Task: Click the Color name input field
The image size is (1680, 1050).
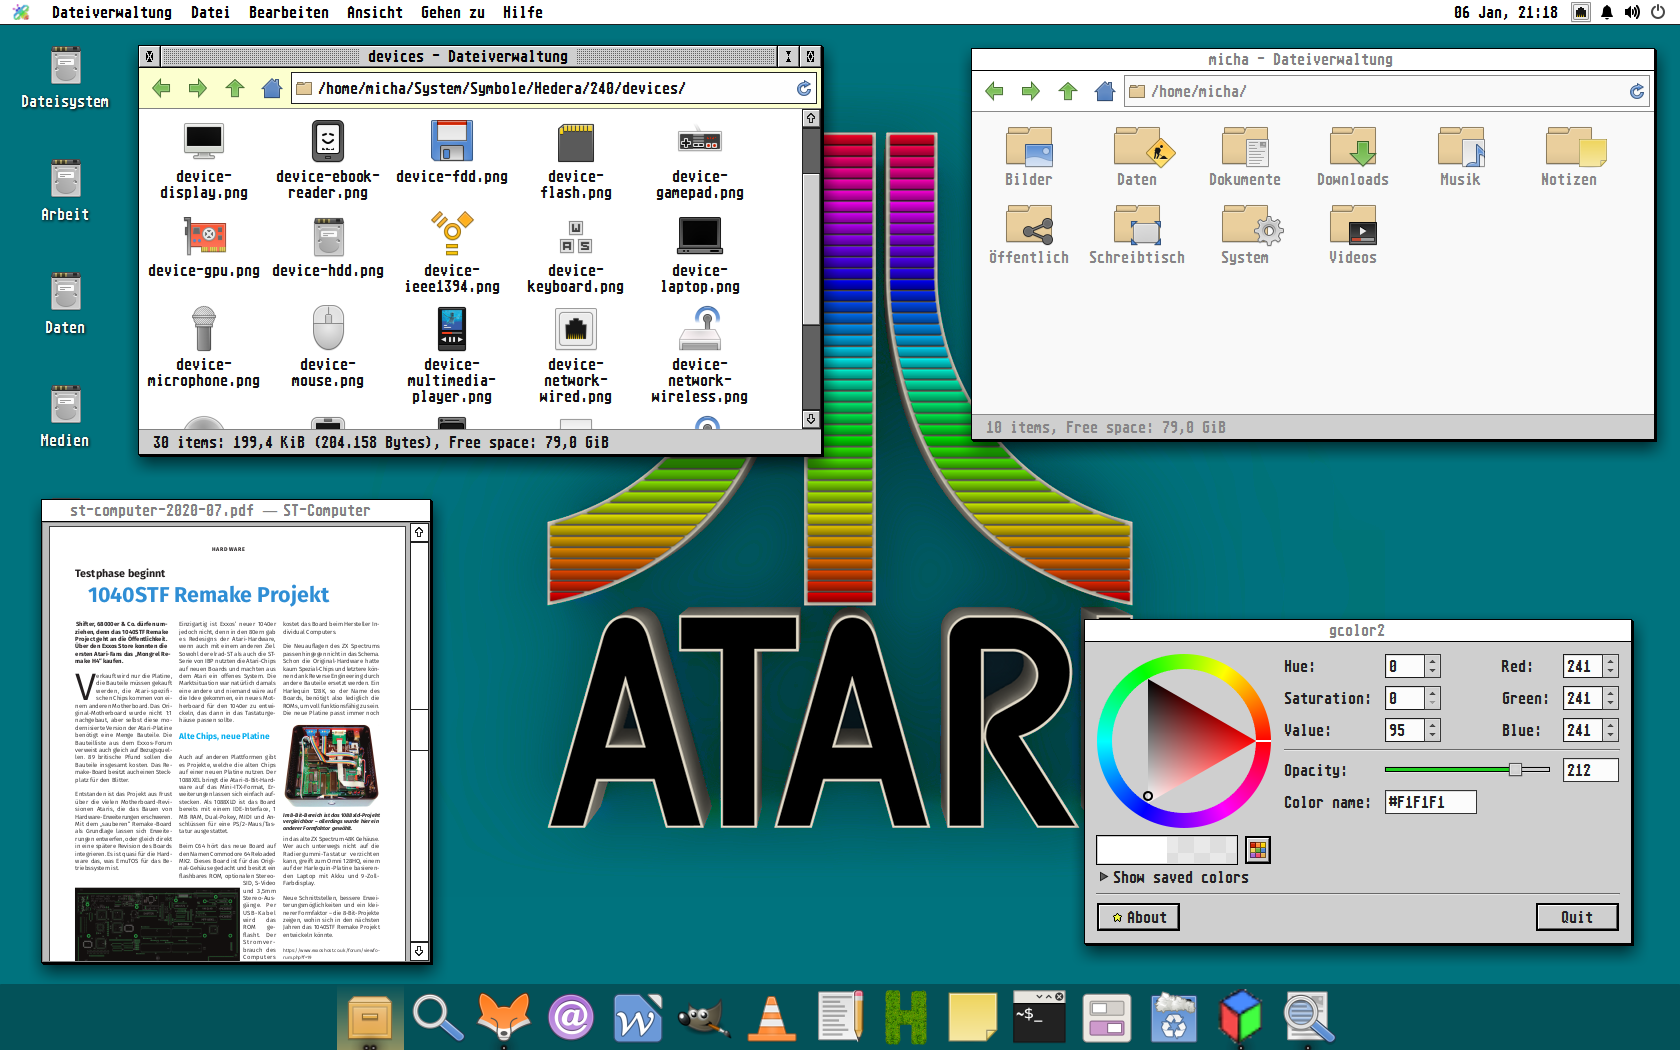Action: tap(1430, 802)
